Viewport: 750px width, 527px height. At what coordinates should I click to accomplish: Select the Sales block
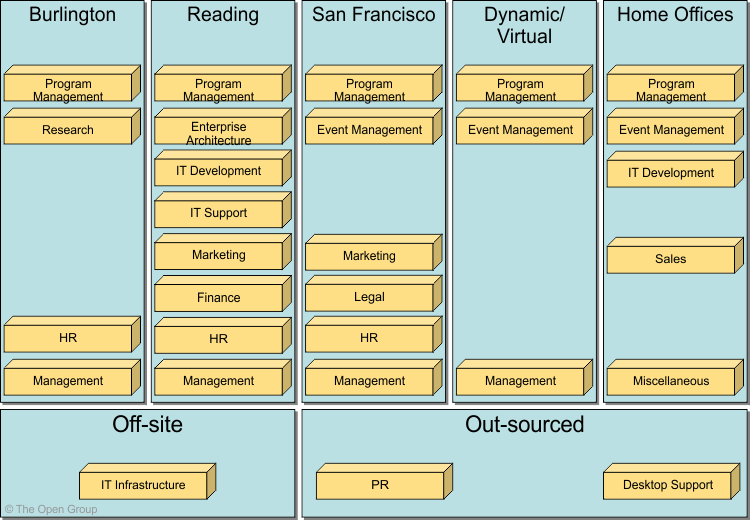pos(675,255)
